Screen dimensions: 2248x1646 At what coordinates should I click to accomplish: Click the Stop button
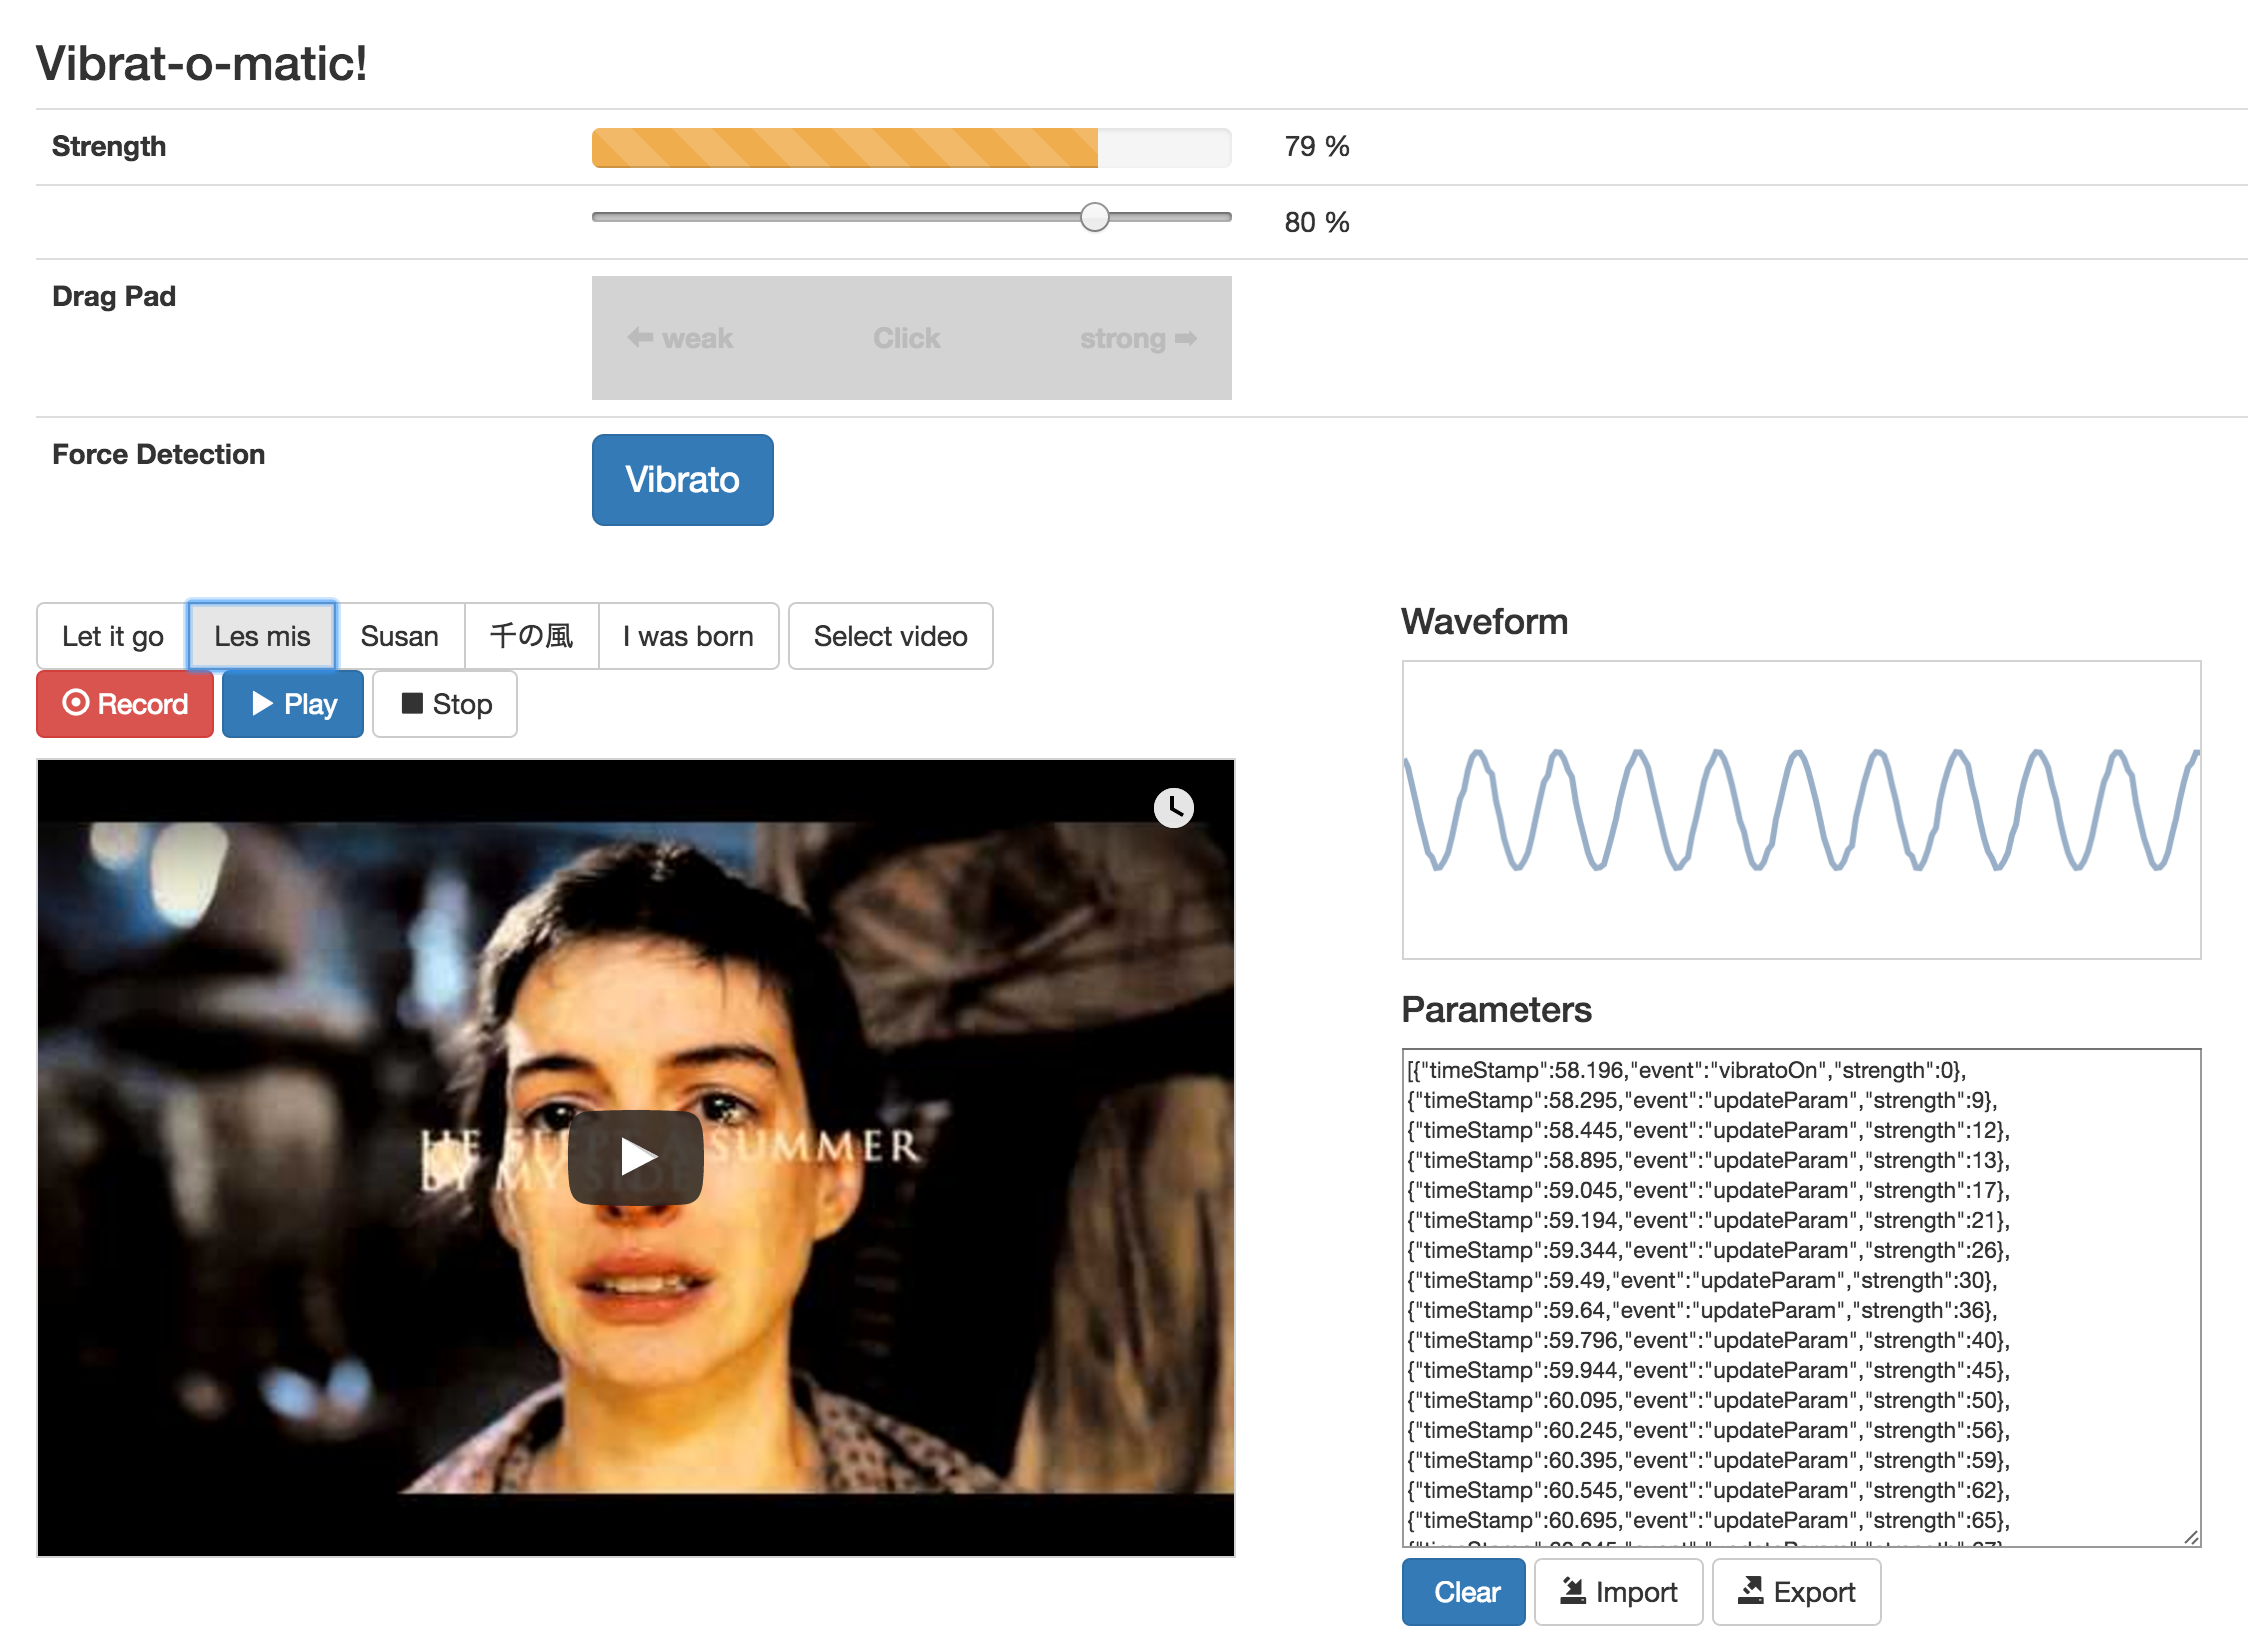[x=445, y=704]
